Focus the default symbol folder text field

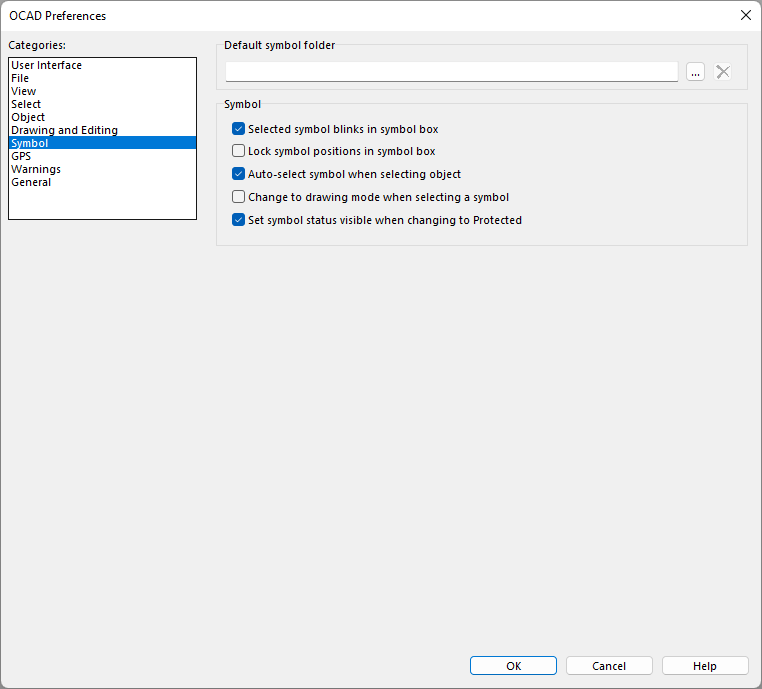click(451, 72)
